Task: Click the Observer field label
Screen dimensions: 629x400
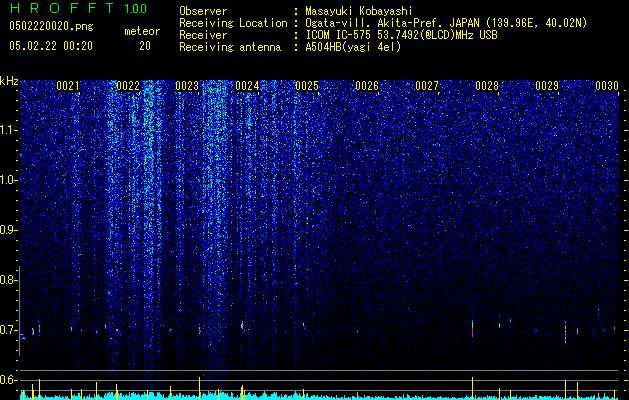Action: click(203, 11)
